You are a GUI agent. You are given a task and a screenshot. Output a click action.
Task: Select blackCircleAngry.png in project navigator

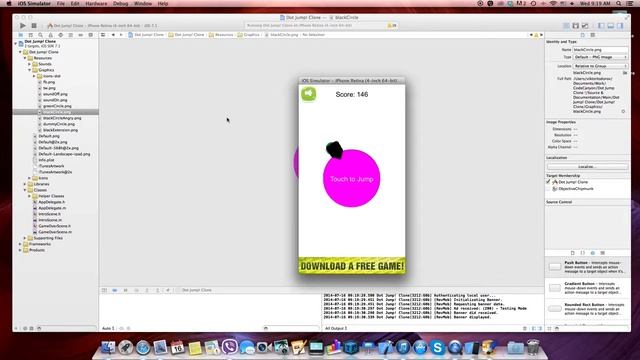[x=62, y=118]
